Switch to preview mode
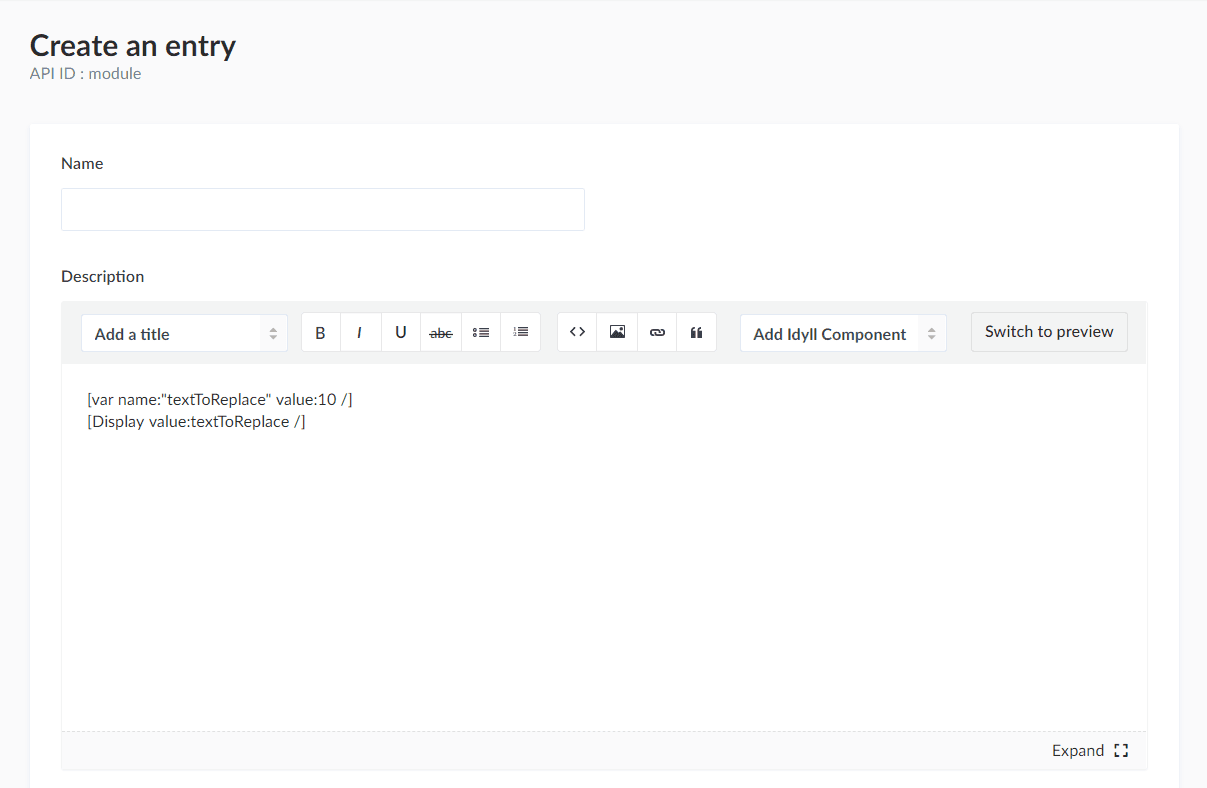 (1049, 332)
